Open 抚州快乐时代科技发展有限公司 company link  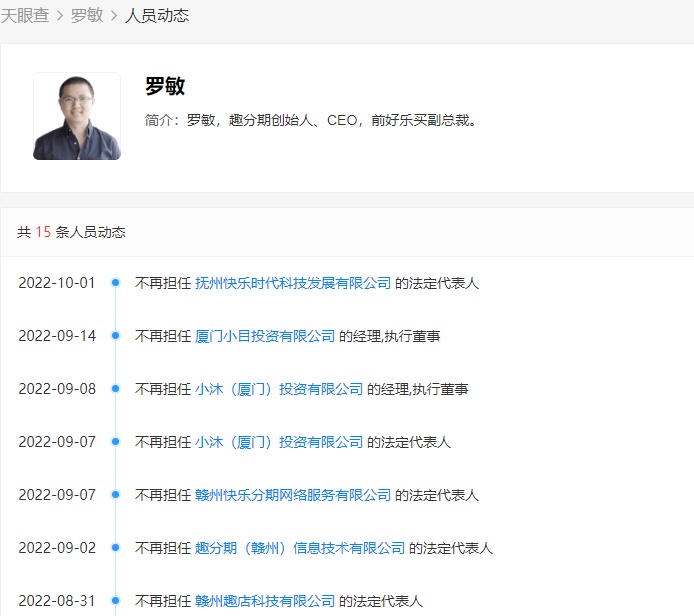point(293,283)
